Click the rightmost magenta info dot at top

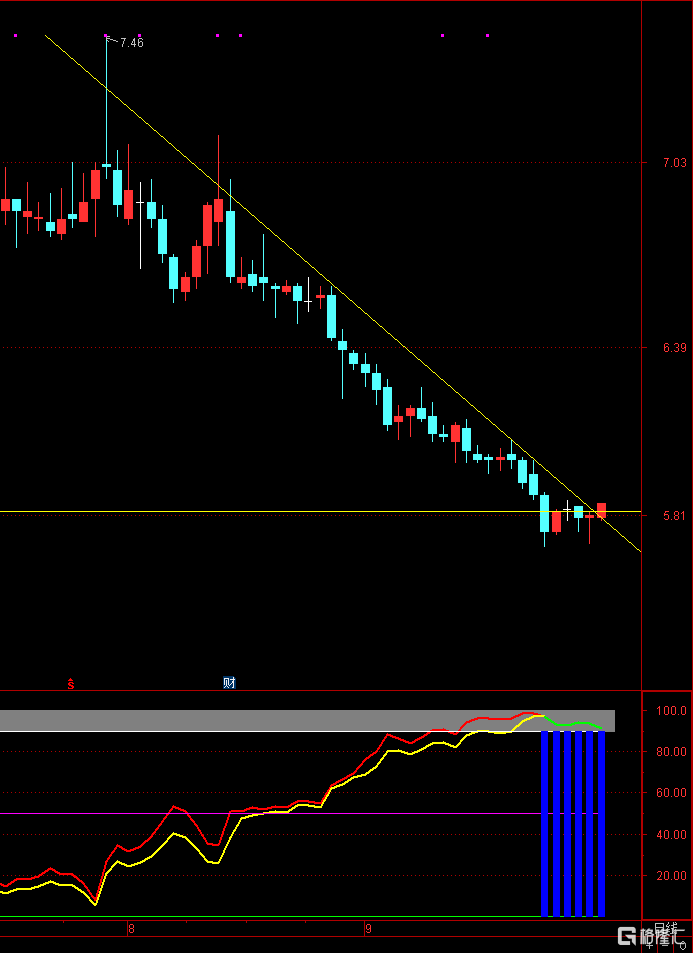click(487, 36)
